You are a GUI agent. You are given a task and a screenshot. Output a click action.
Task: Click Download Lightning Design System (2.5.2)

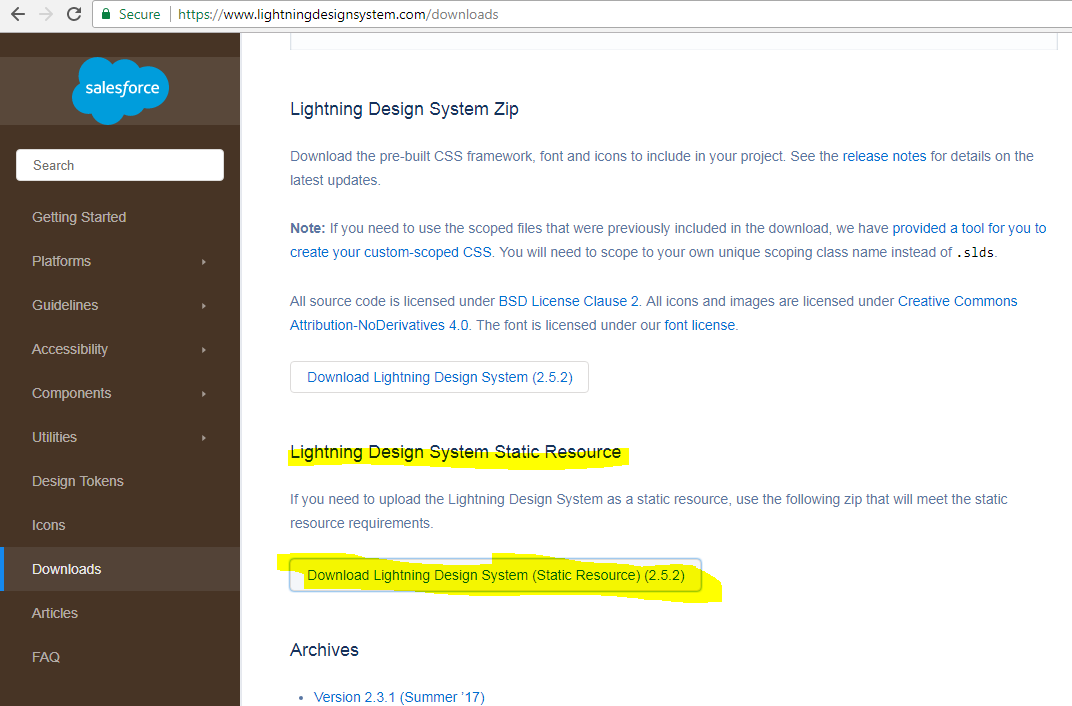coord(439,377)
